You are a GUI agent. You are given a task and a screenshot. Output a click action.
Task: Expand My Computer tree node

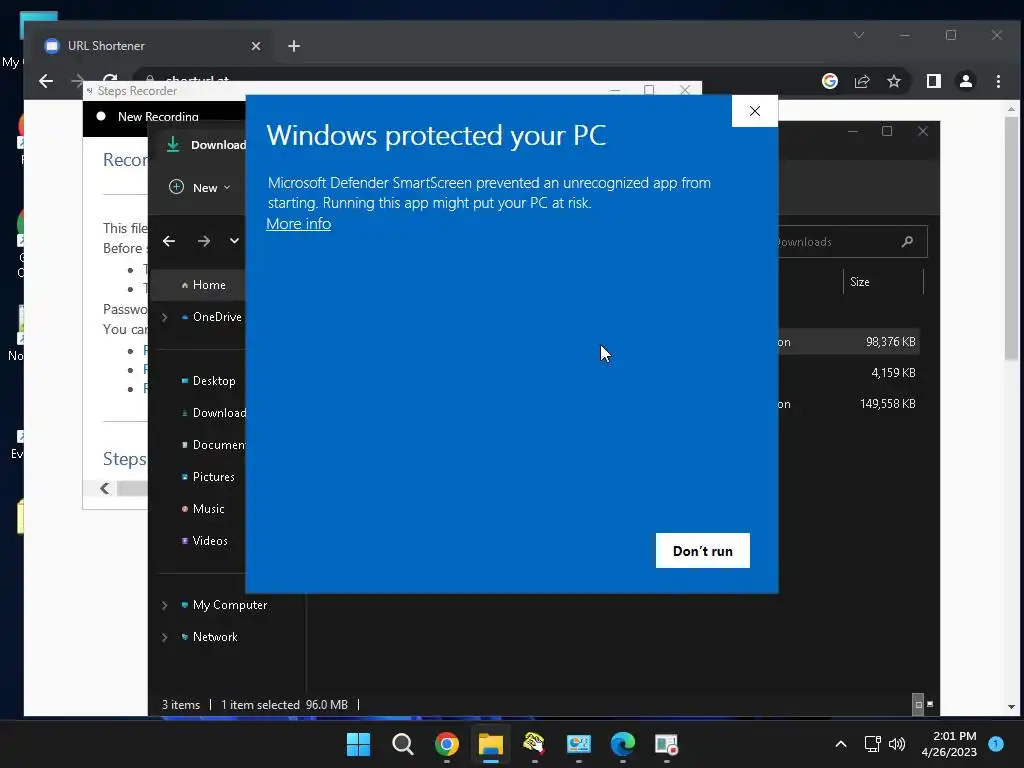click(x=165, y=605)
